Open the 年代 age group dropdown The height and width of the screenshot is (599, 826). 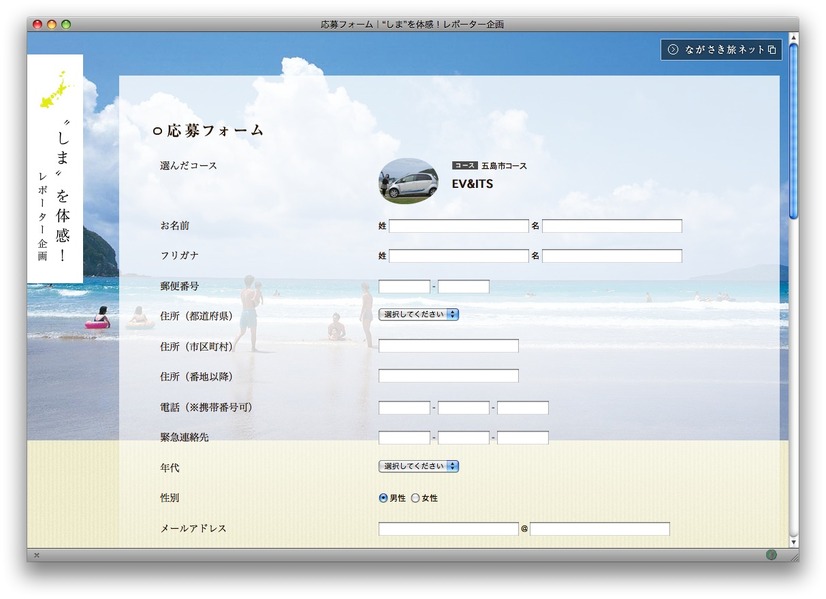coord(418,466)
